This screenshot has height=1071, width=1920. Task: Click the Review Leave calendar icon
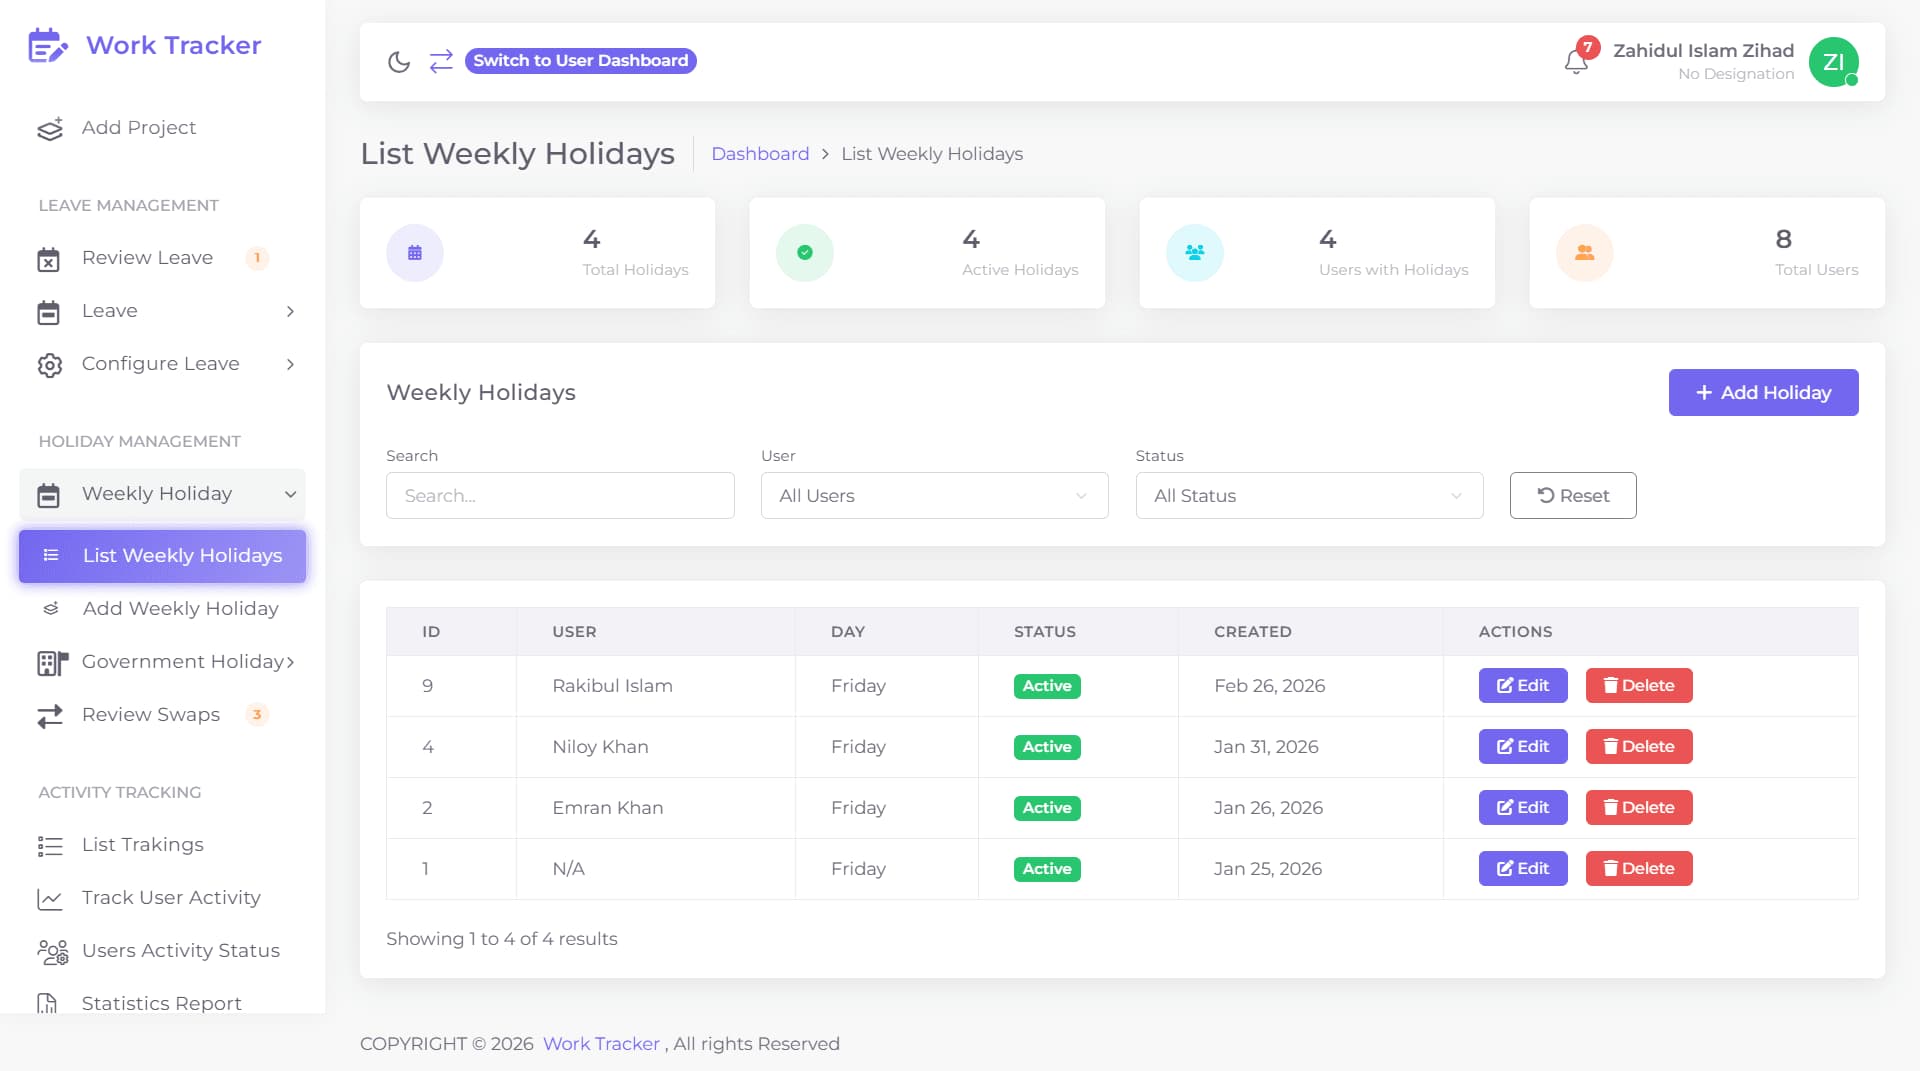(49, 259)
